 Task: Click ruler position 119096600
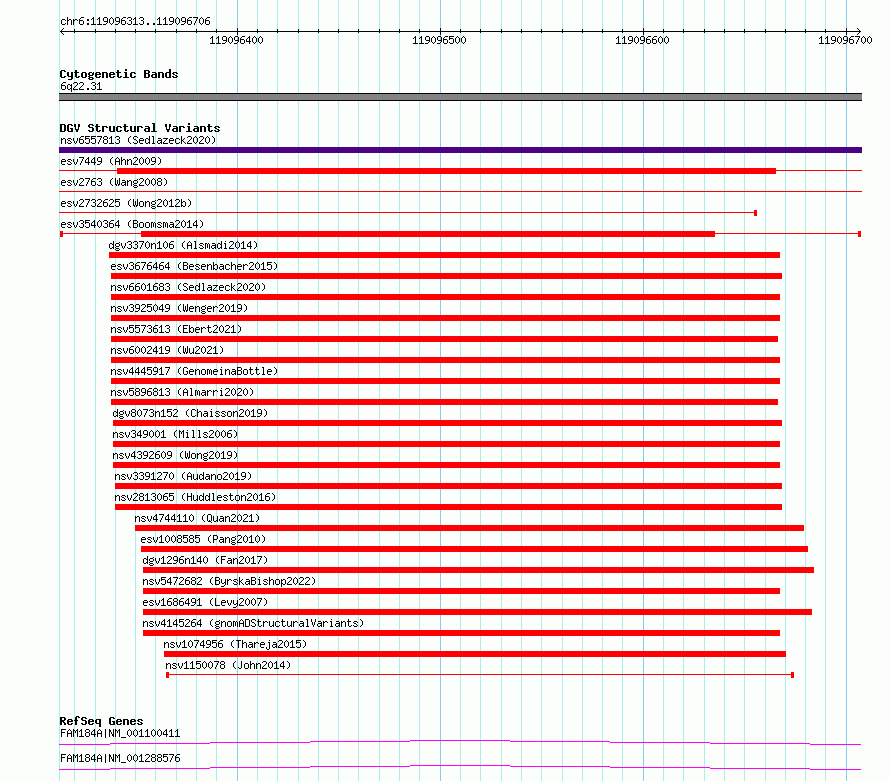coord(642,40)
